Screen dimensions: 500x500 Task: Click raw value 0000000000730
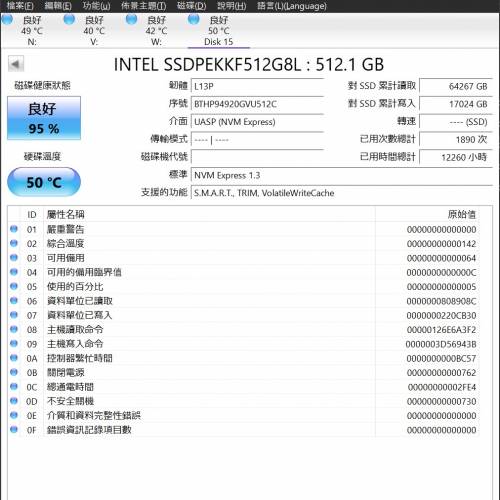(441, 402)
